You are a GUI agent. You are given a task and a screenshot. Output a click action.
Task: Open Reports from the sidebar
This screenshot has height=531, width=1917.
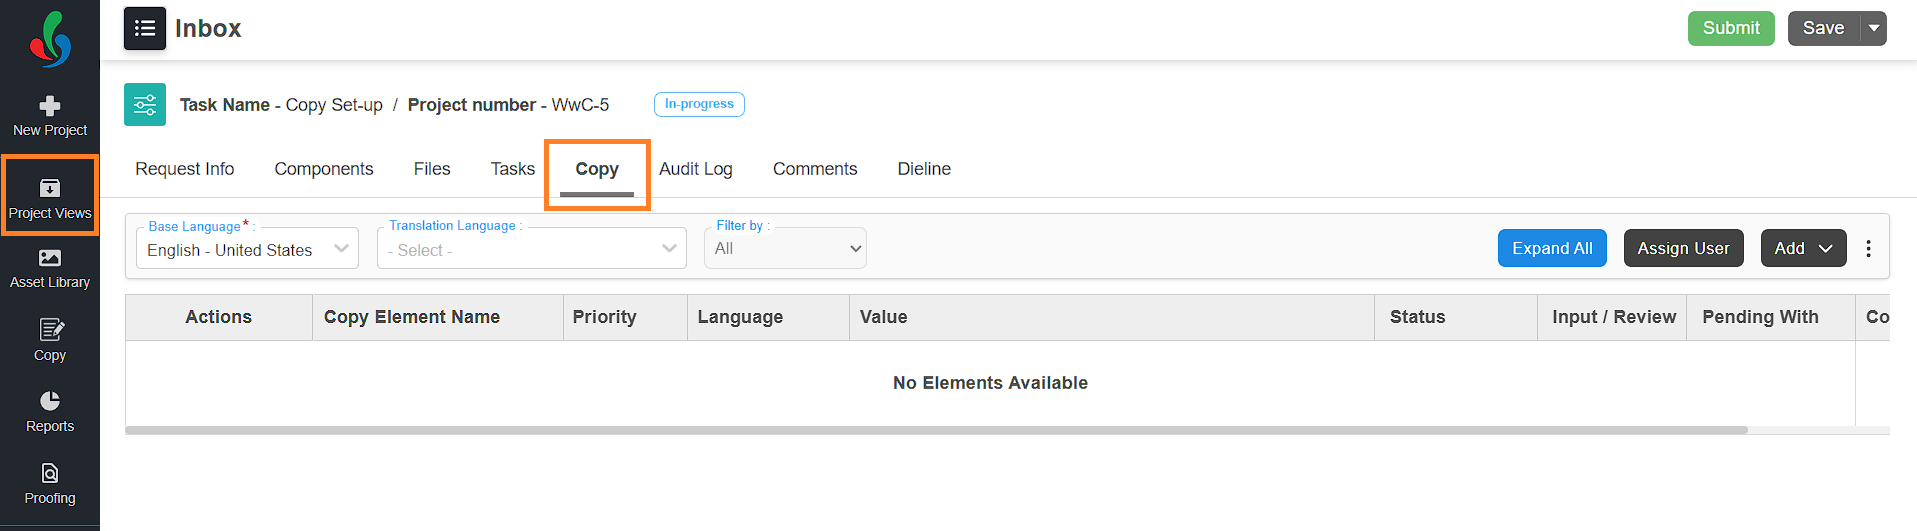pos(50,411)
